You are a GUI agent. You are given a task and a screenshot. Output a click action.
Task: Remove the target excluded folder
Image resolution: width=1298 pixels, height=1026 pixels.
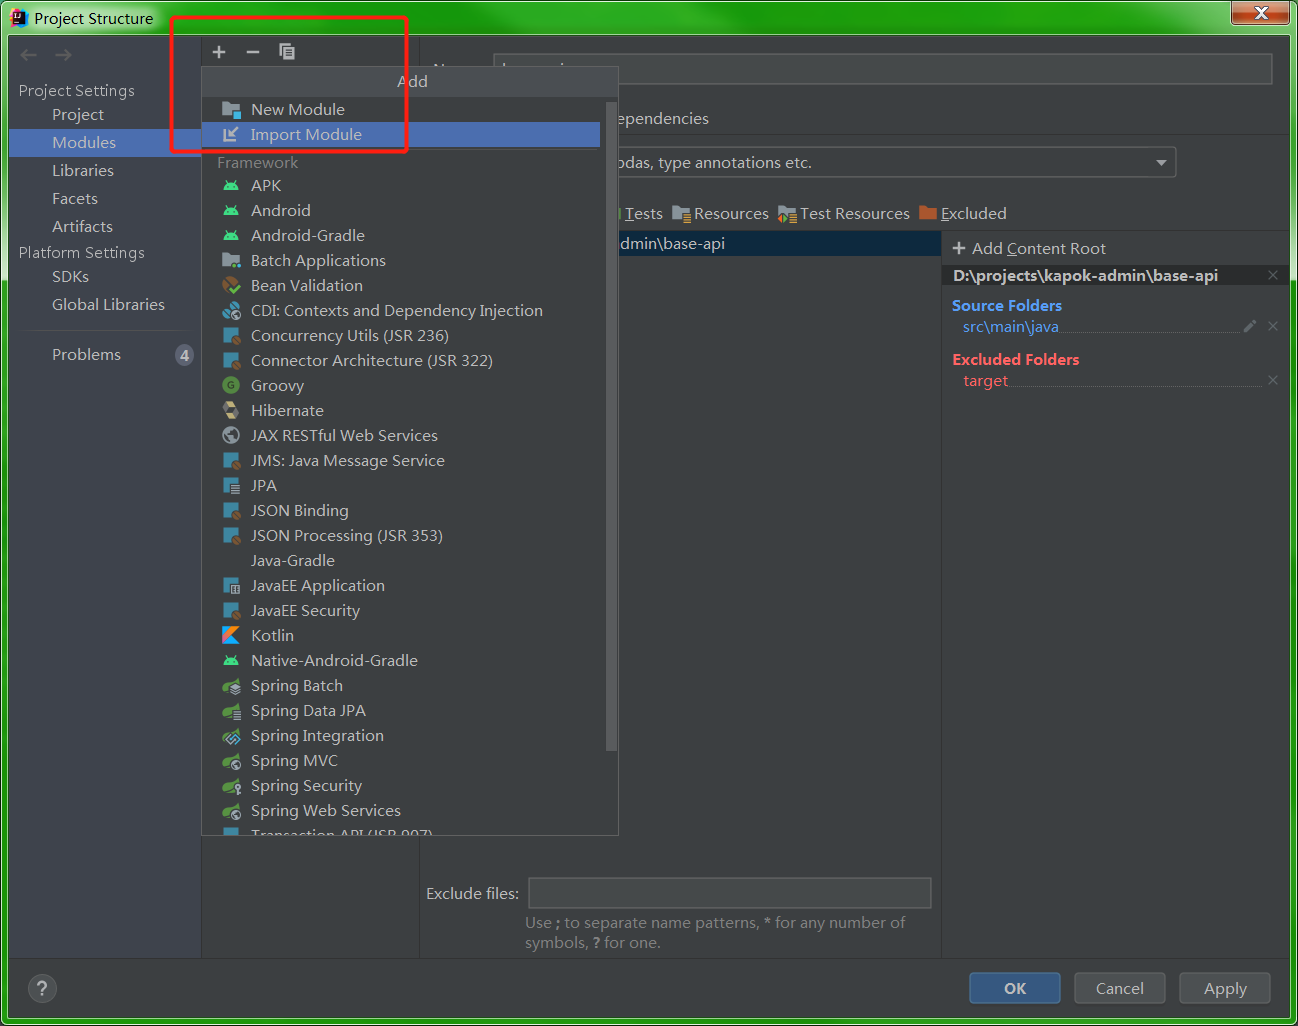(1273, 380)
